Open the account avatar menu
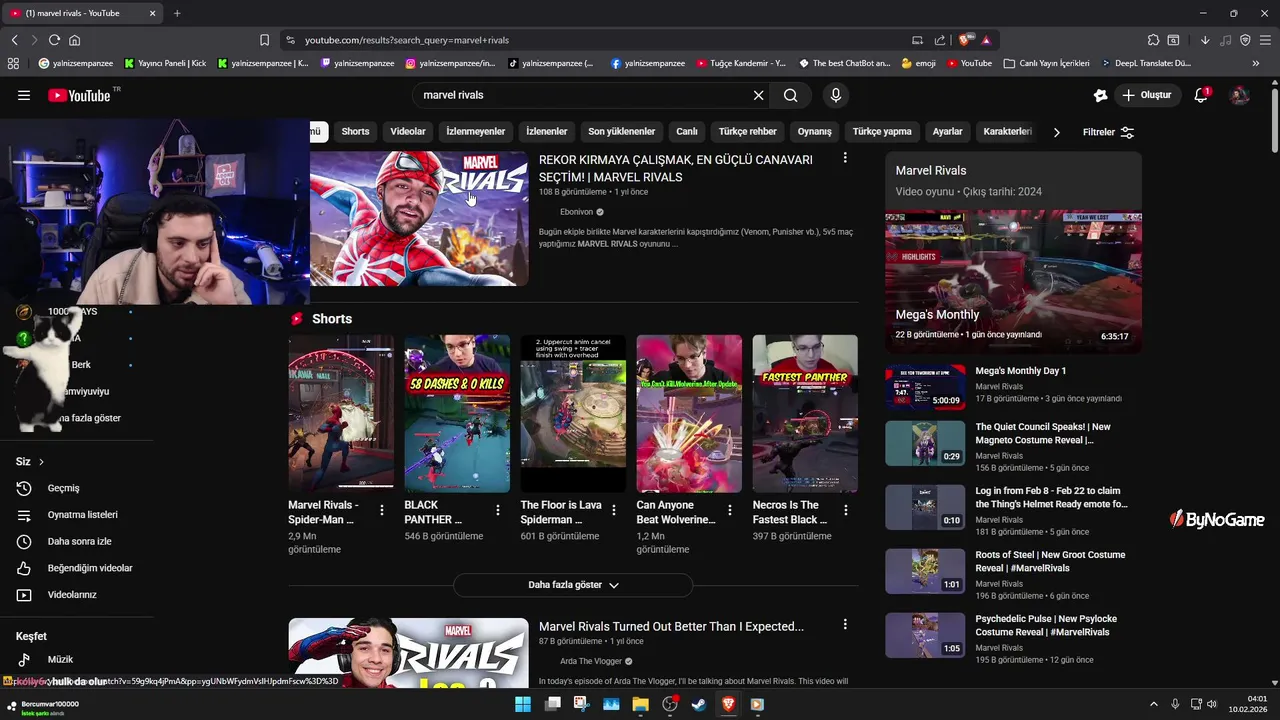 pyautogui.click(x=1239, y=95)
